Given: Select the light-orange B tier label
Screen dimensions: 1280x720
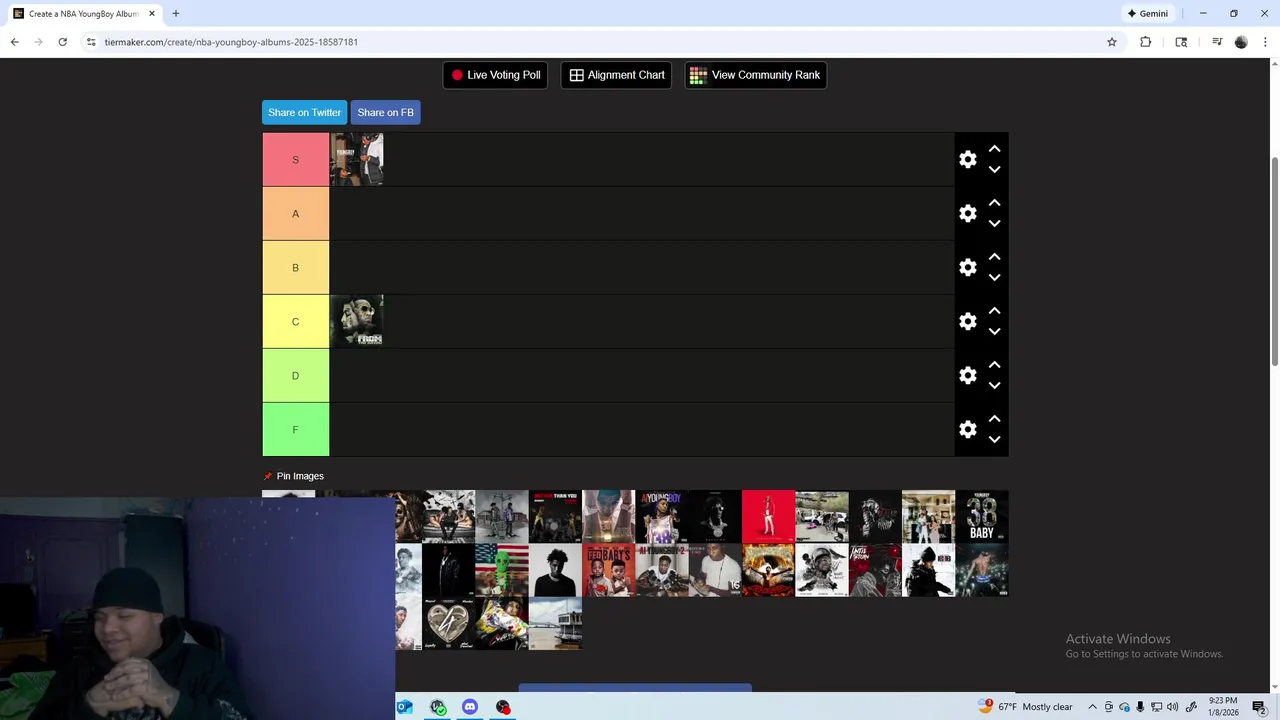Looking at the screenshot, I should pyautogui.click(x=295, y=268).
